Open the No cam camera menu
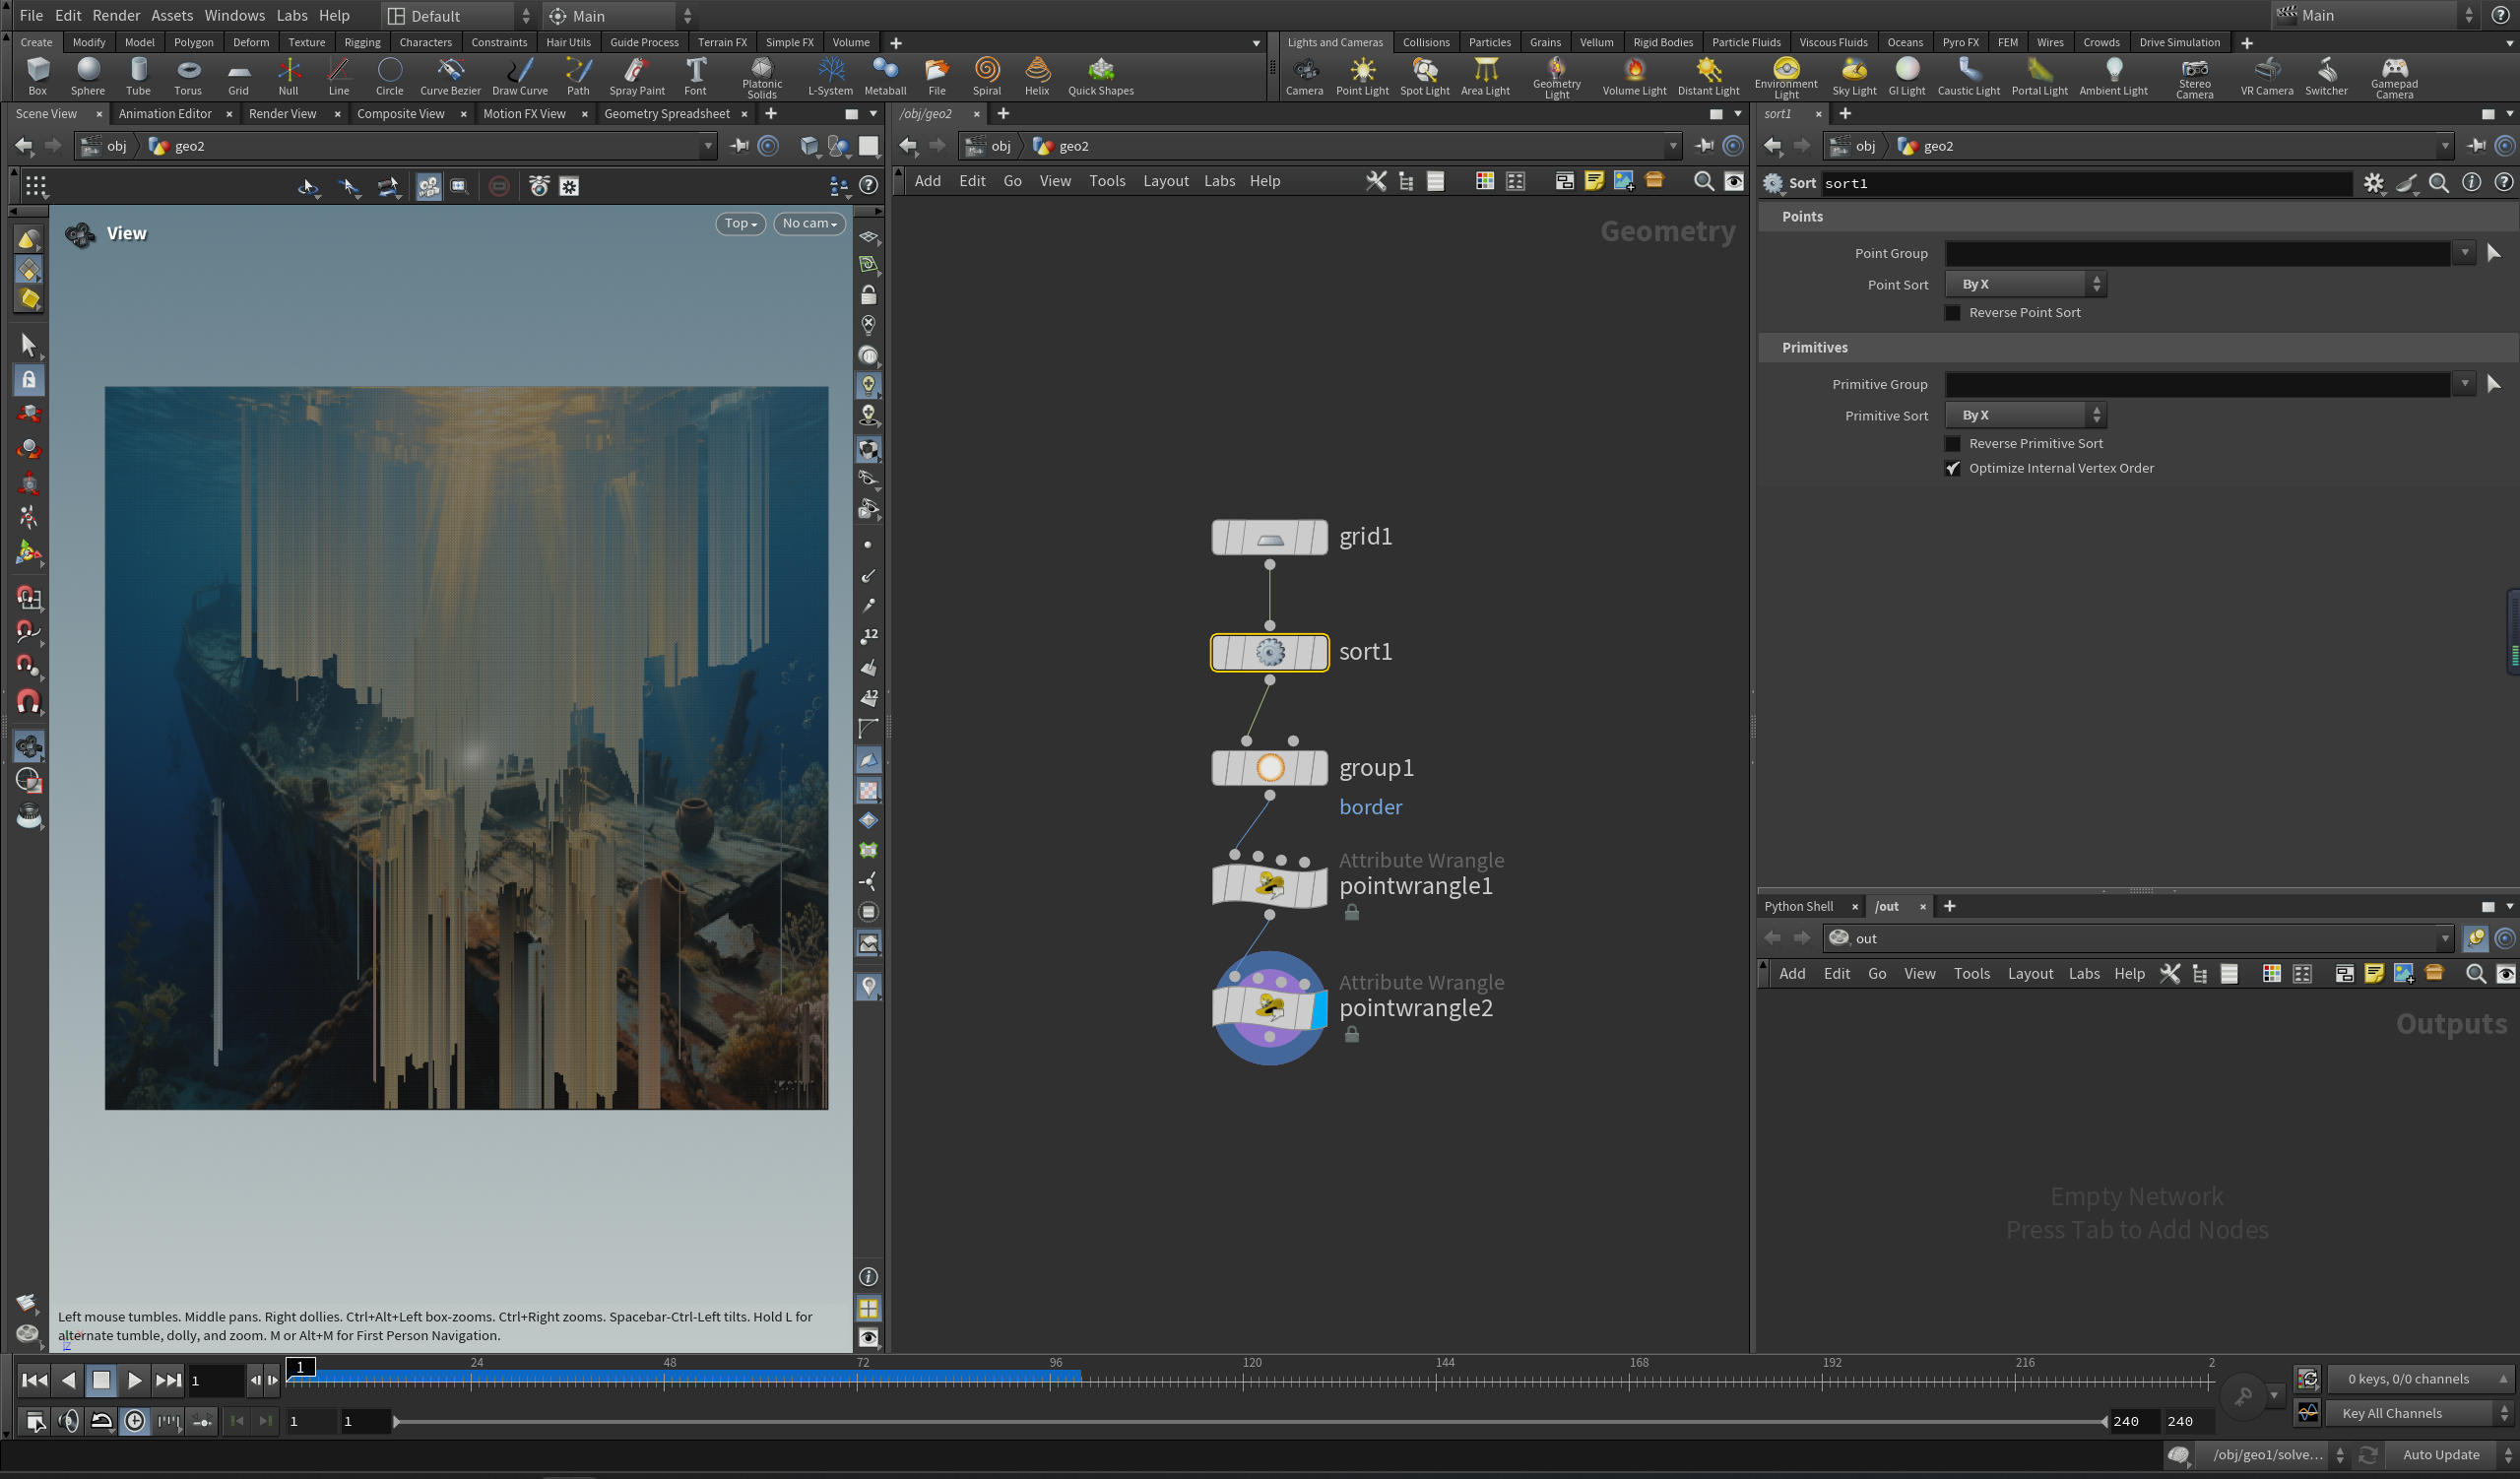 click(x=809, y=223)
